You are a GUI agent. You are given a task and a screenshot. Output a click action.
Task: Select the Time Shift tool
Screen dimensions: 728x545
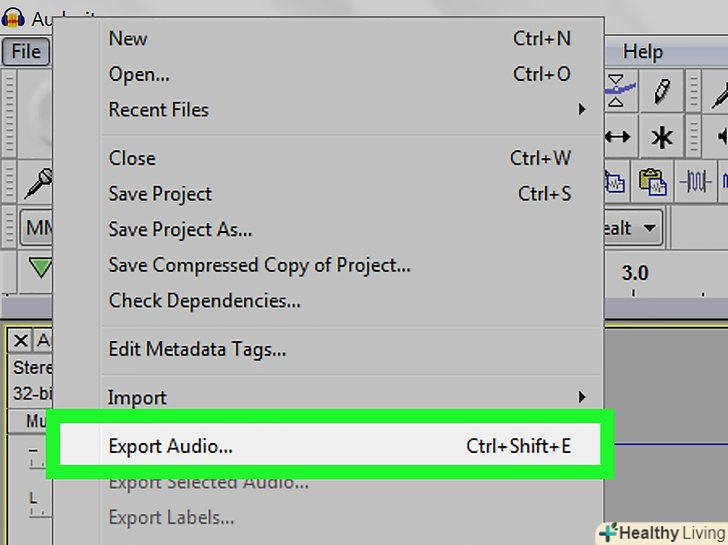coord(619,137)
